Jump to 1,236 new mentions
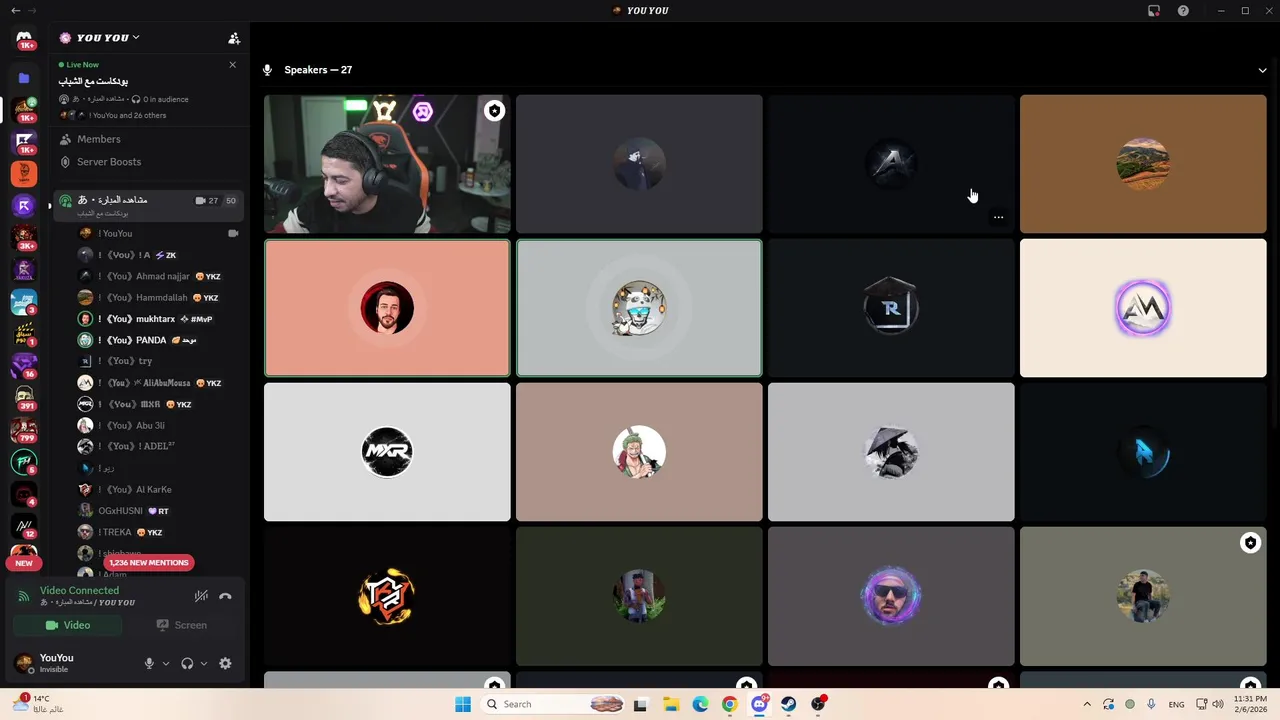 (148, 563)
